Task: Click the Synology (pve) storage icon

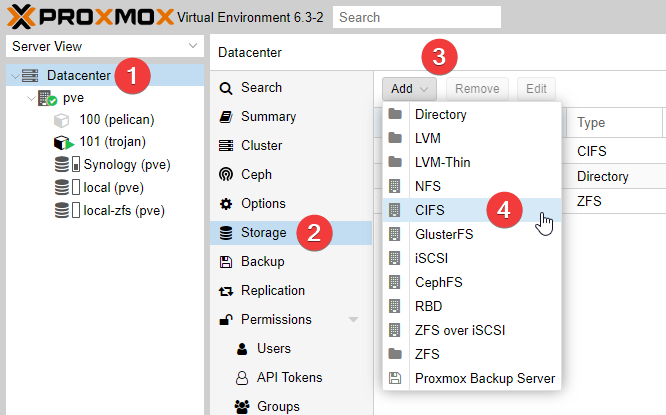Action: (x=67, y=164)
